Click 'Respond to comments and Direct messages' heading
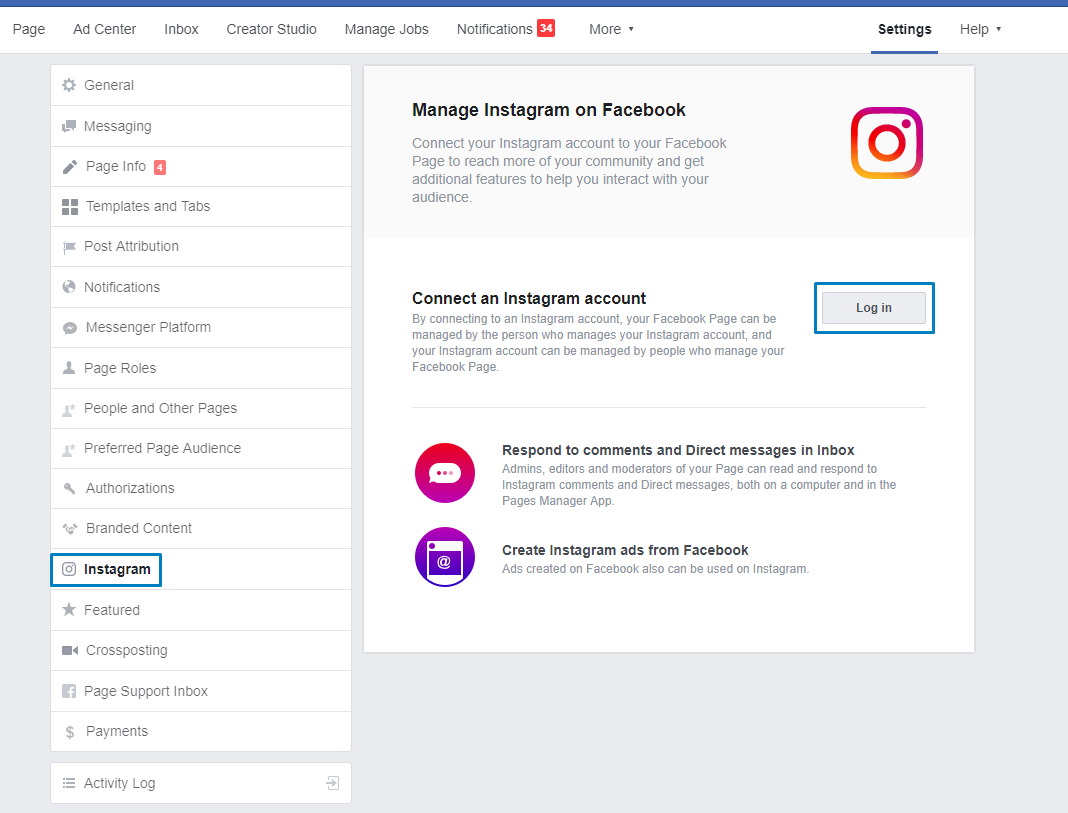This screenshot has width=1068, height=813. tap(678, 450)
